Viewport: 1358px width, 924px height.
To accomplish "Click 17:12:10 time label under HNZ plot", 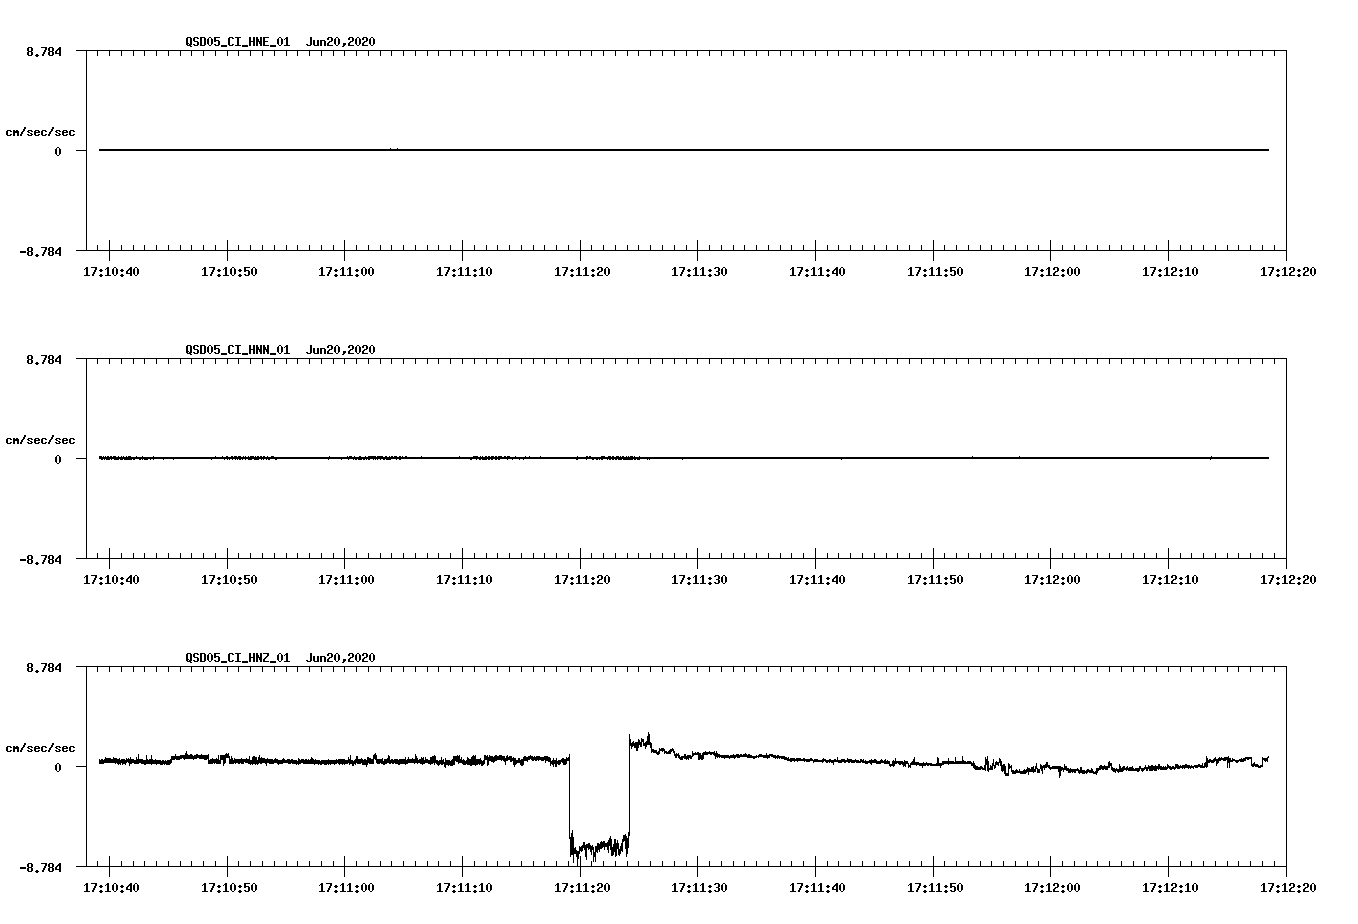I will (1170, 887).
